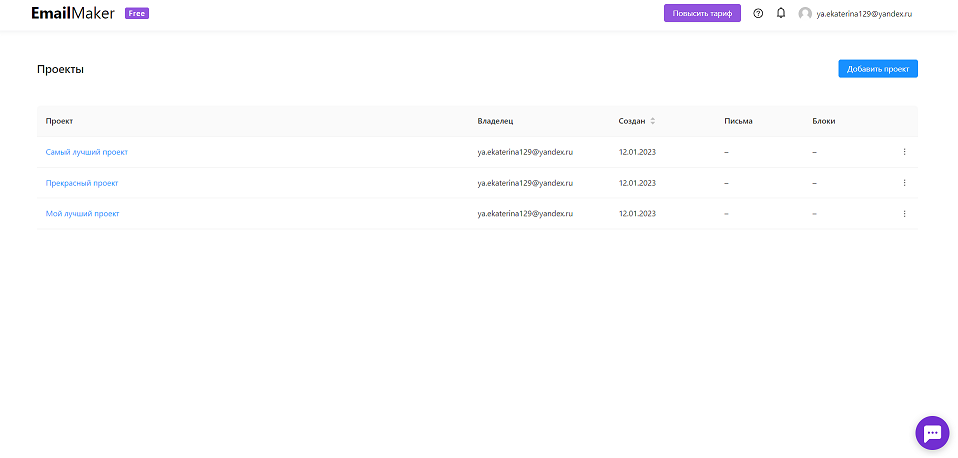
Task: Click the Создан column header label
Action: point(632,121)
